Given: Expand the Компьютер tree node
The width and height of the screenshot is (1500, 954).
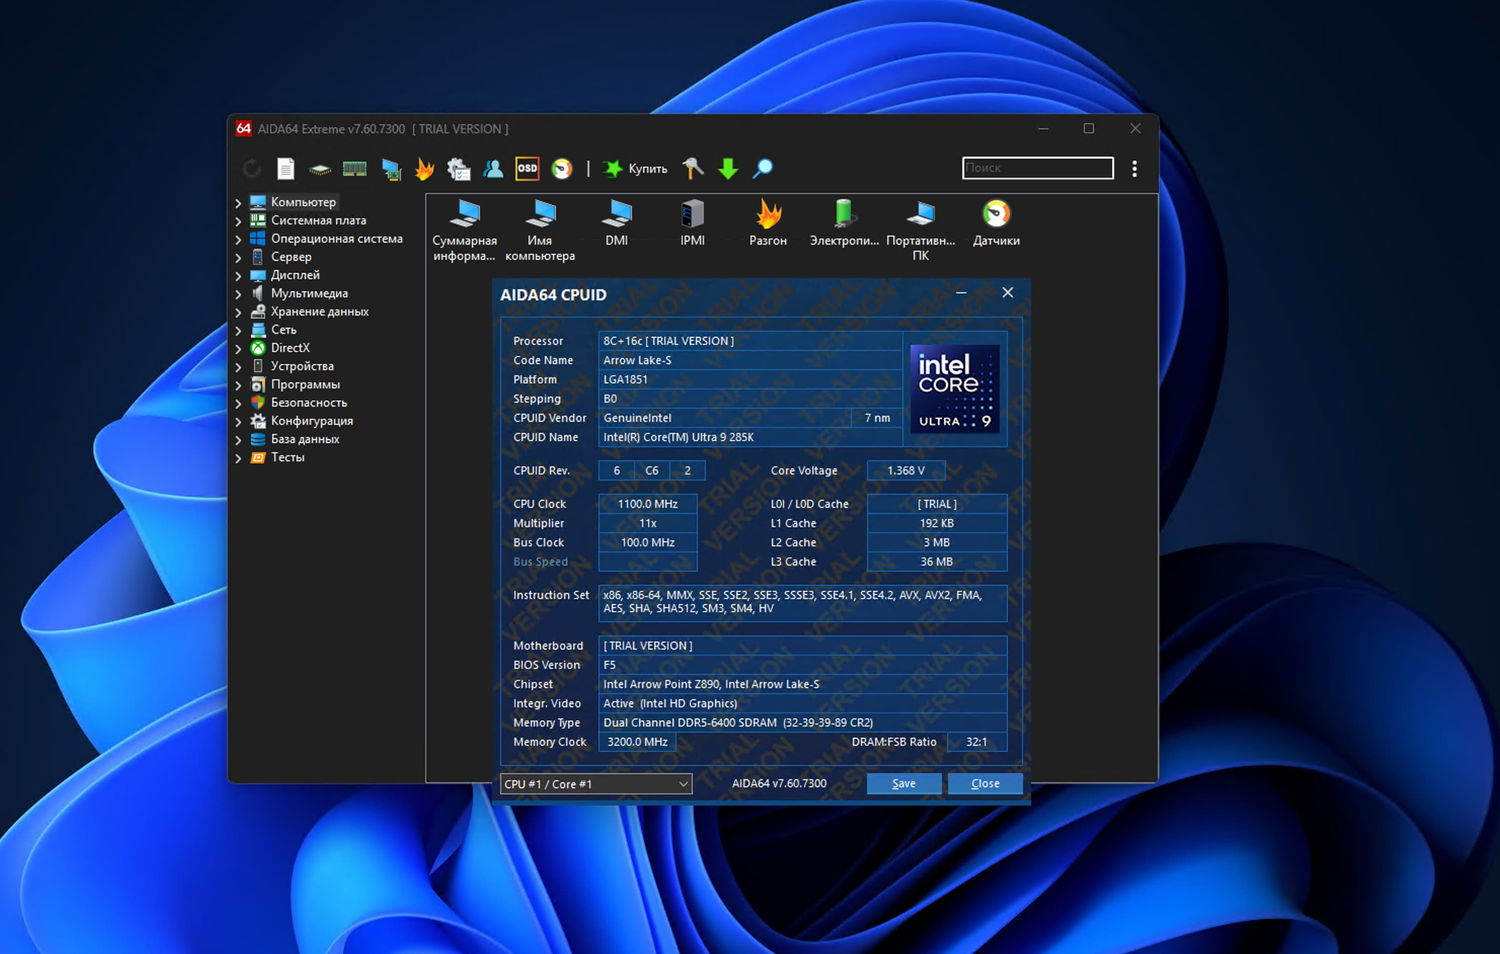Looking at the screenshot, I should coord(238,203).
